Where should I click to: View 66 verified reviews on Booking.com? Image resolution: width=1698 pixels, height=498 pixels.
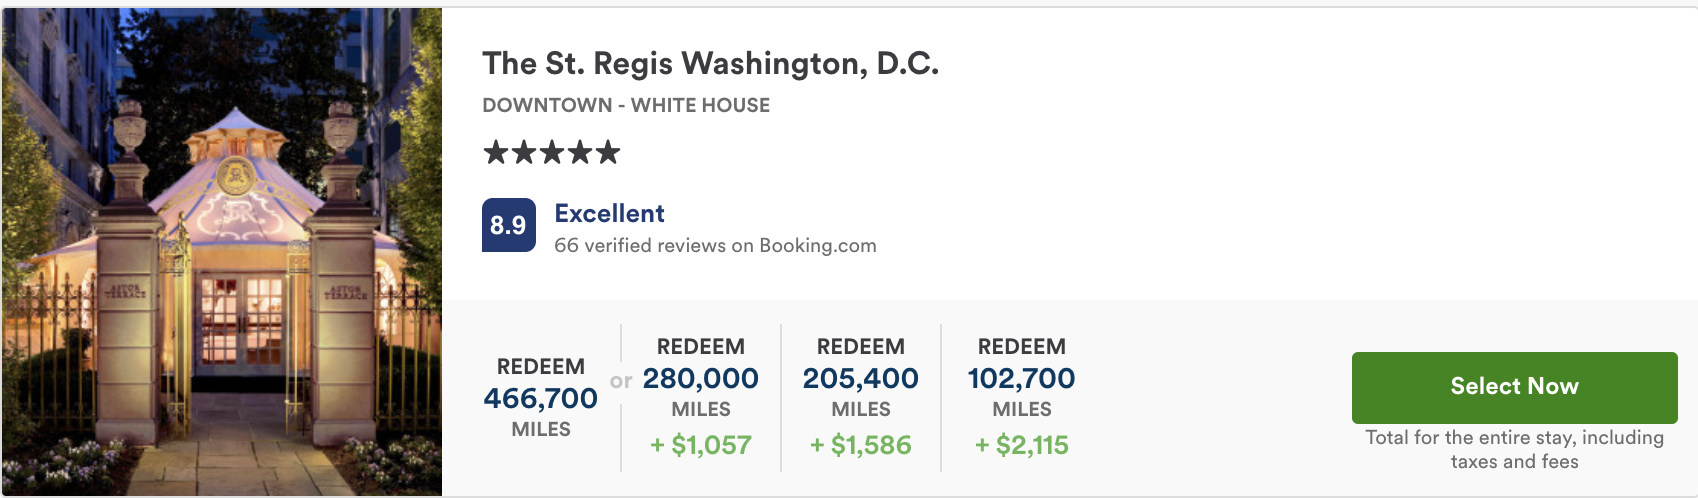pyautogui.click(x=716, y=245)
